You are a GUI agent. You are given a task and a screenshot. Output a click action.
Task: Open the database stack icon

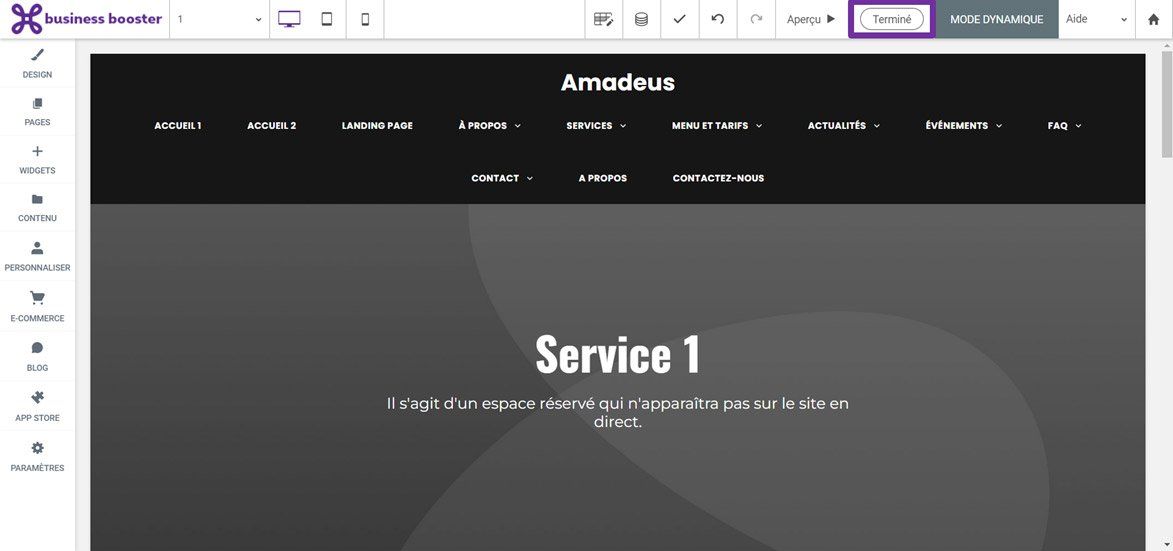641,19
